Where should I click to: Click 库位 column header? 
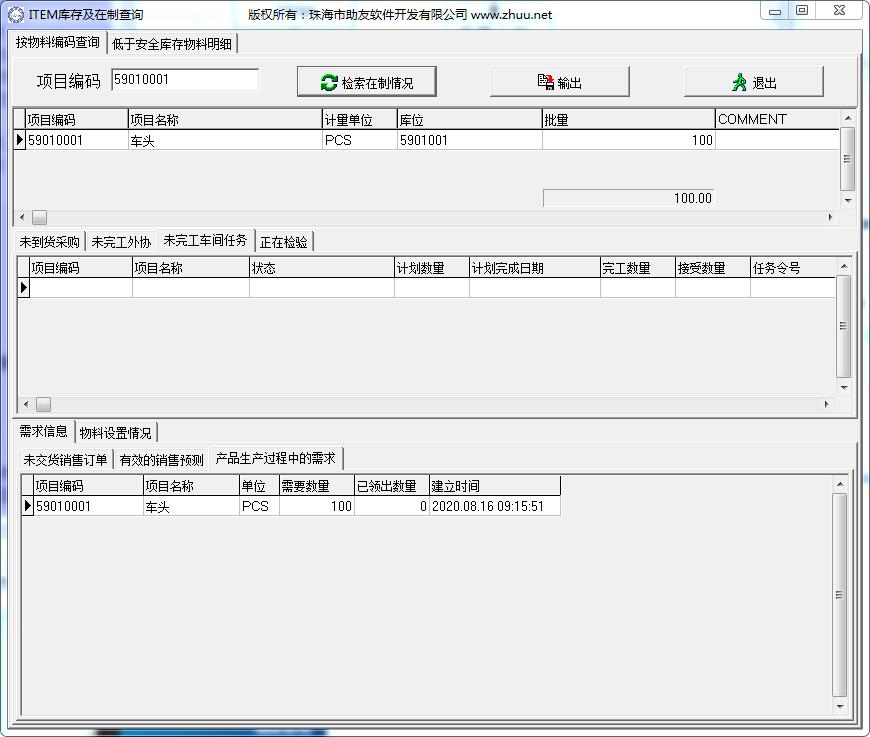coord(469,119)
